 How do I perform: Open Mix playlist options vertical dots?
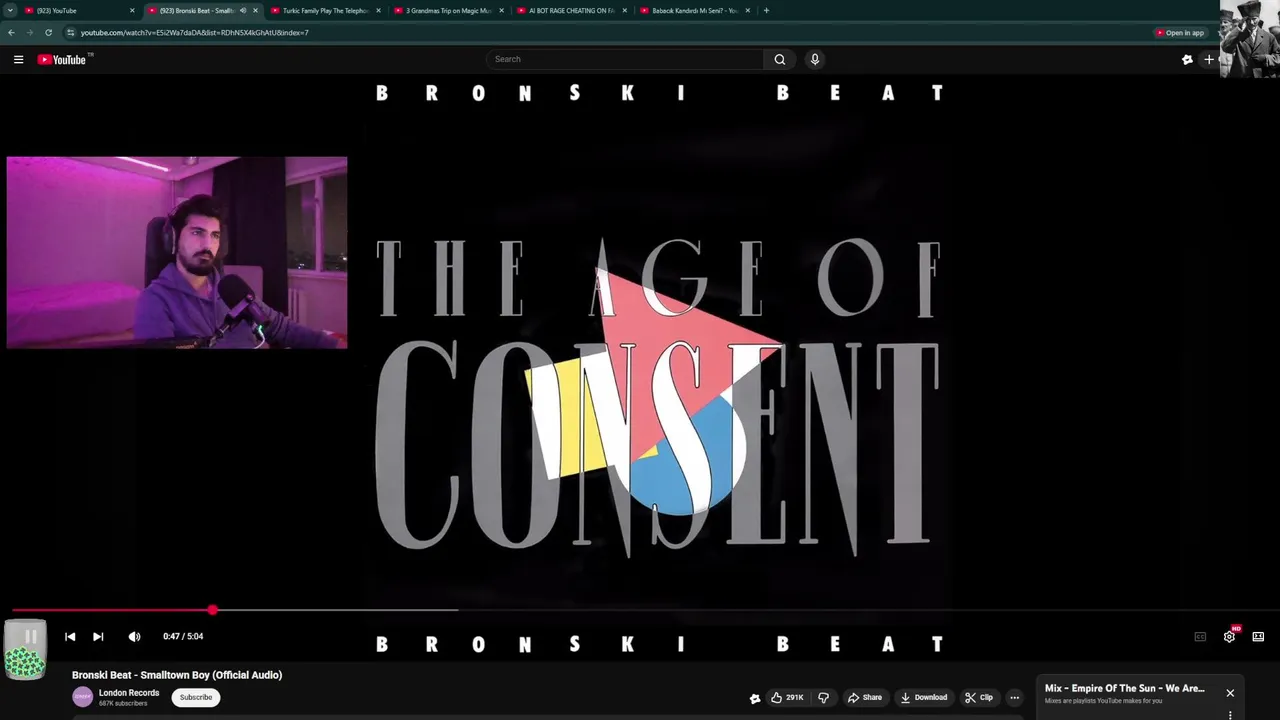pyautogui.click(x=1230, y=715)
